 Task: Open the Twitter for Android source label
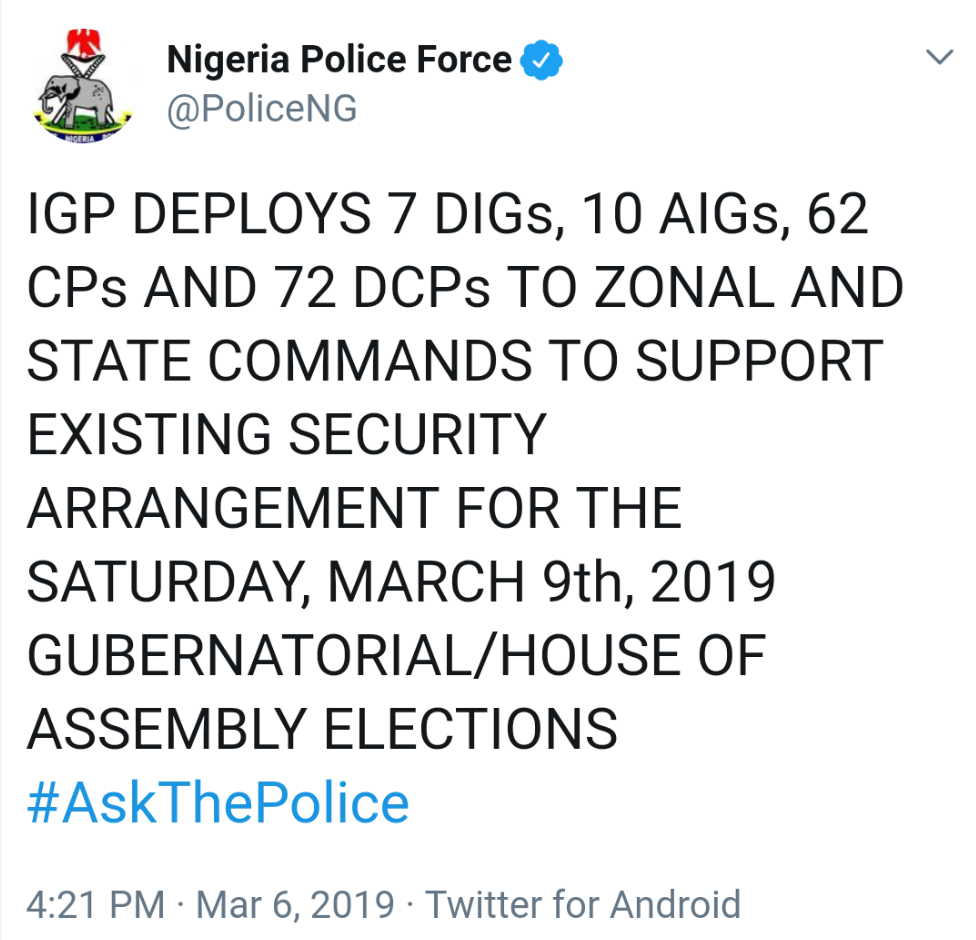pos(583,905)
